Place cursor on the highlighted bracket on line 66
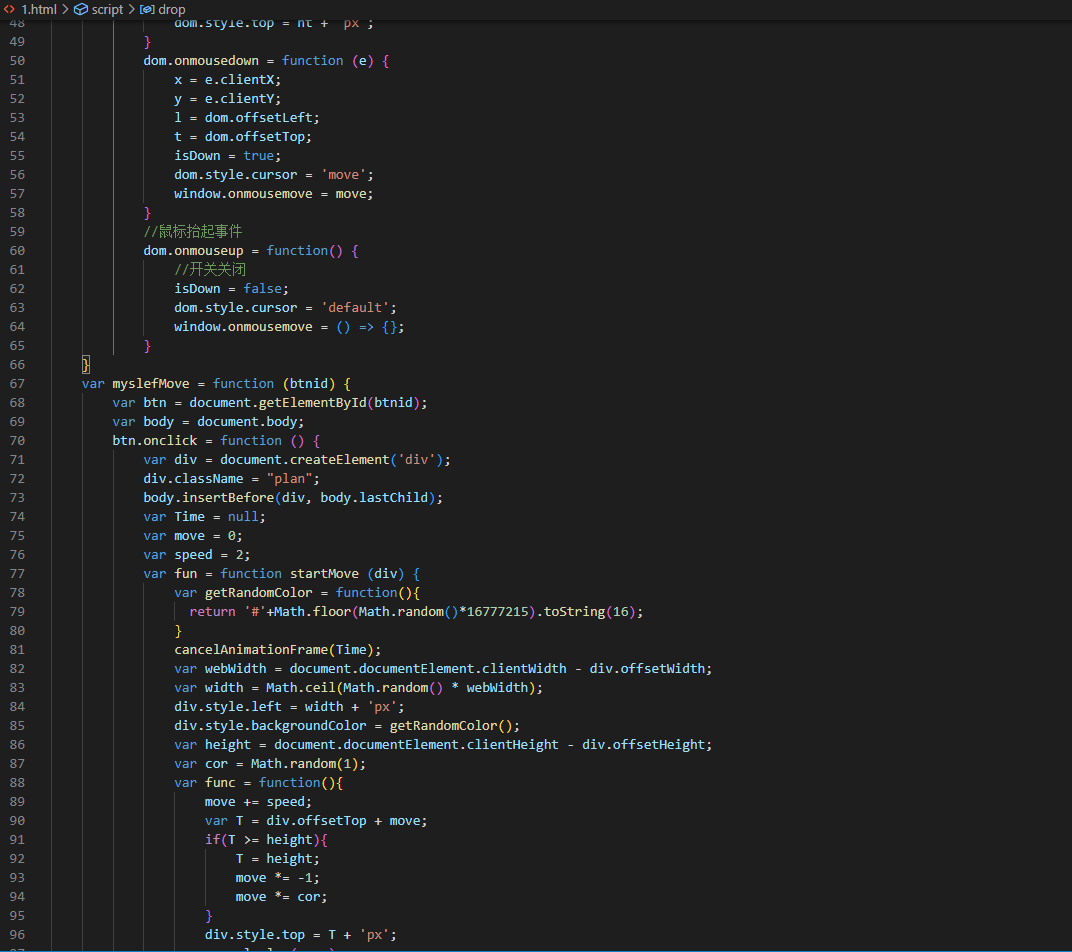 tap(86, 364)
